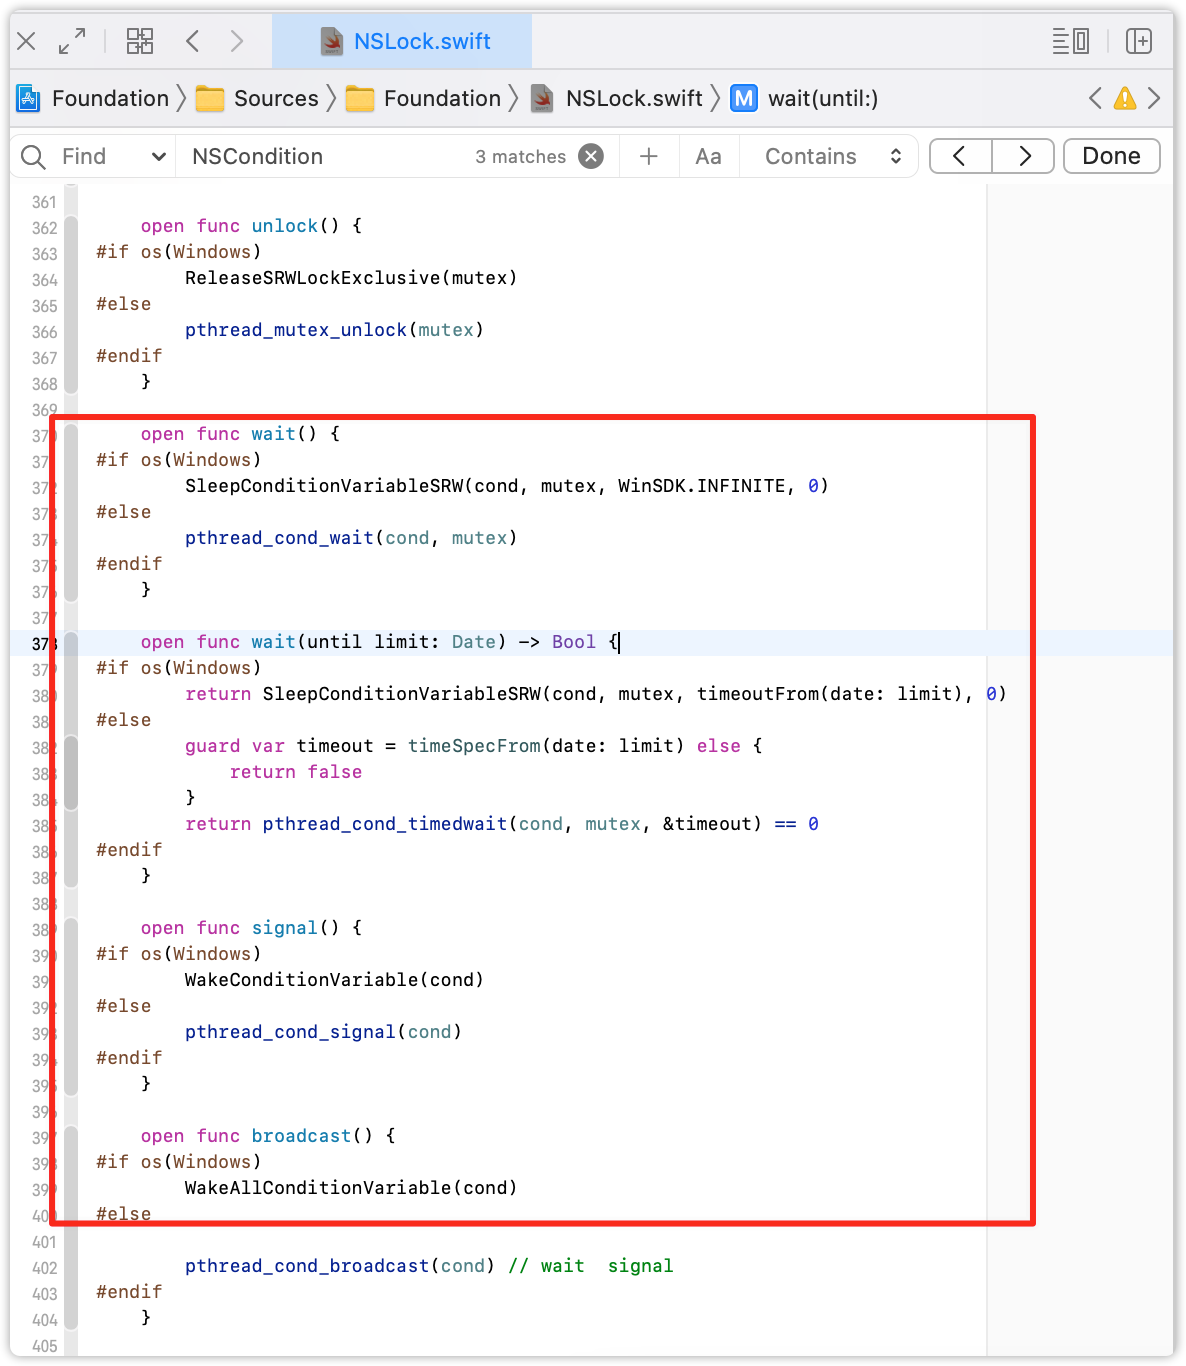Click the code folding ribbon beside unlock()
This screenshot has width=1186, height=1366.
pos(71,304)
